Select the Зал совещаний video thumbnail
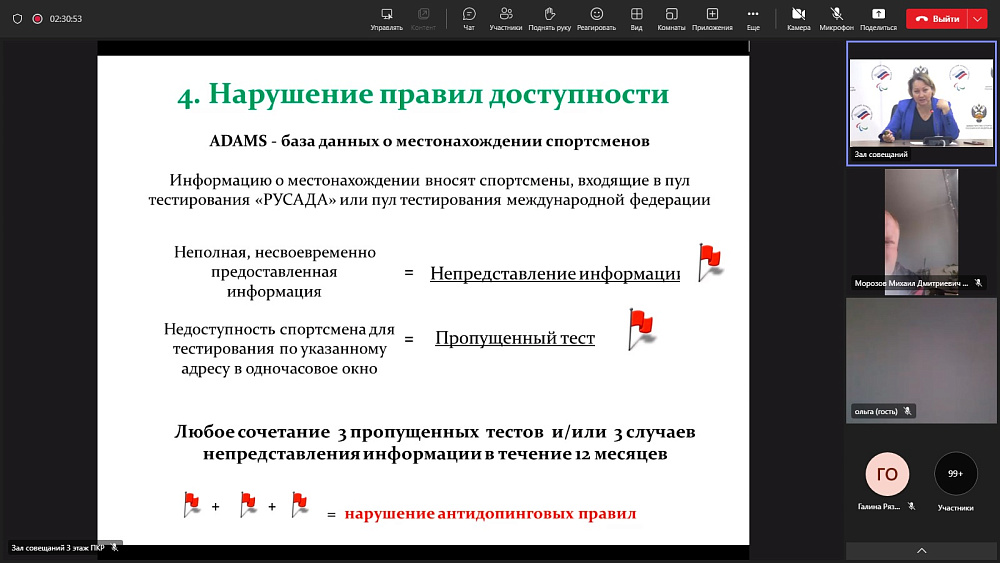Image resolution: width=1000 pixels, height=563 pixels. click(921, 103)
